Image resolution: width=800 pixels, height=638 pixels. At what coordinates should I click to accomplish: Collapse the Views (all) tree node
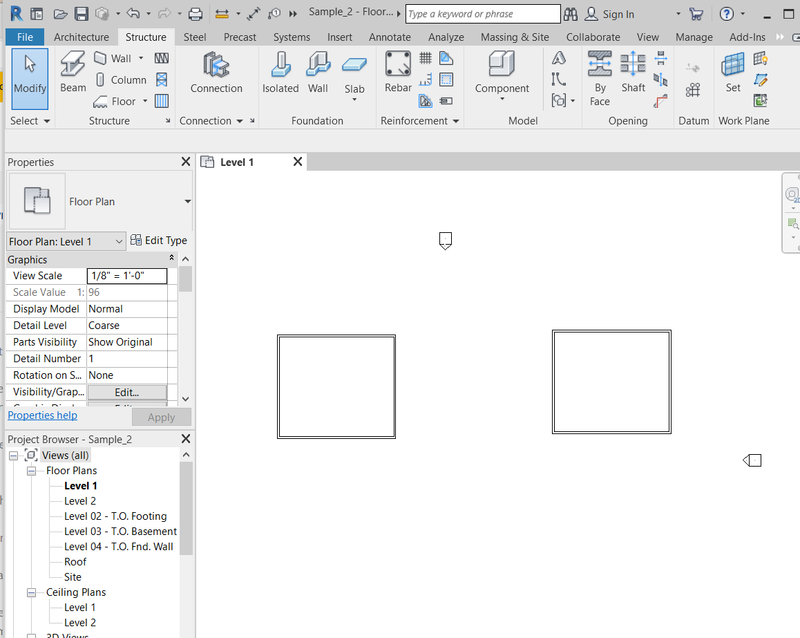point(13,455)
